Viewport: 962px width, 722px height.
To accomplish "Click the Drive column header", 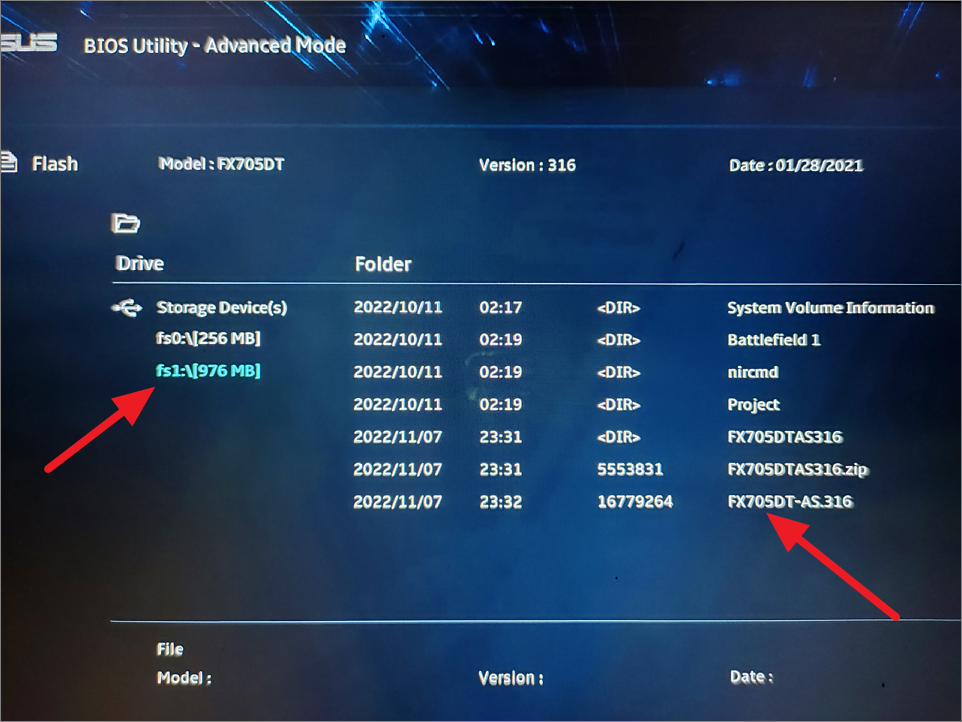I will pyautogui.click(x=140, y=263).
